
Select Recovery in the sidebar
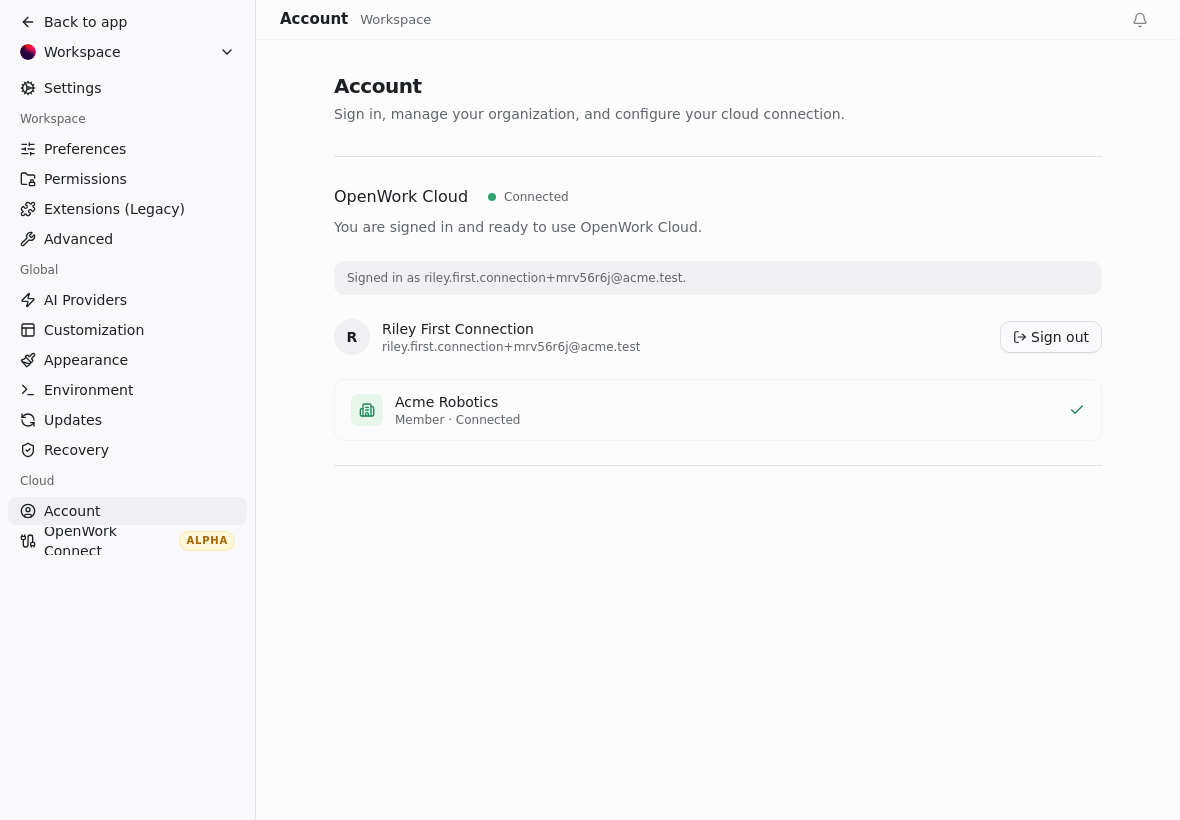tap(127, 451)
